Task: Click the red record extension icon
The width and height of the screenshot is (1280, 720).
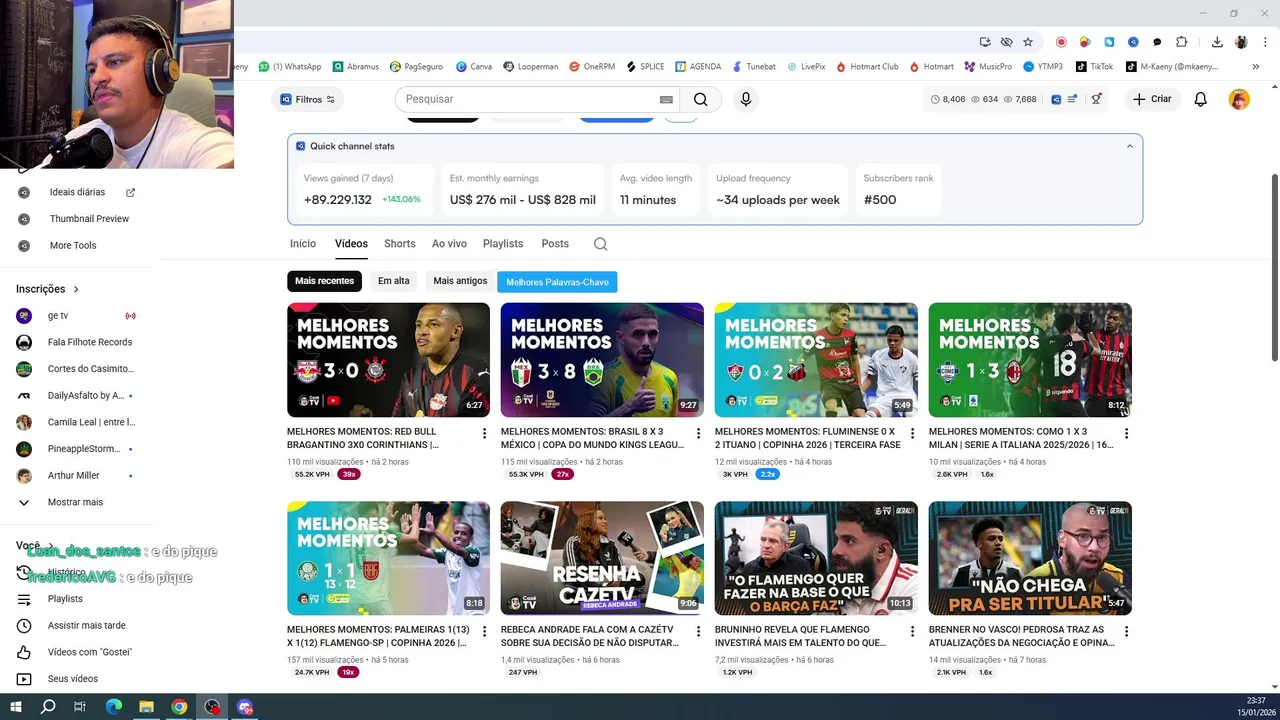Action: [x=1061, y=42]
